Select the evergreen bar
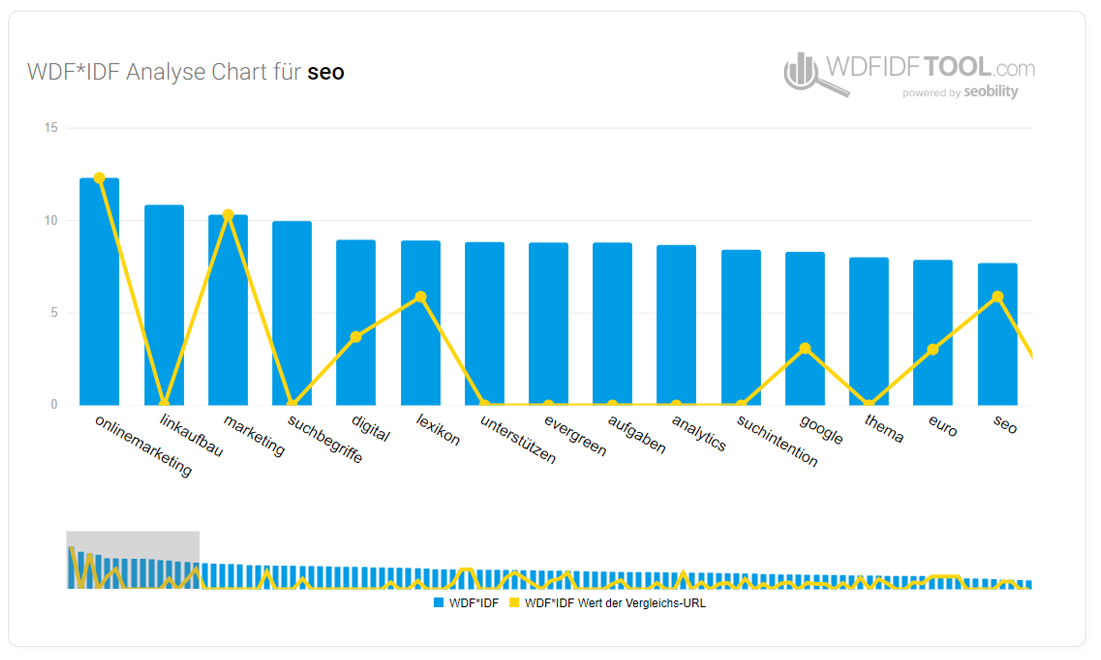 point(548,324)
